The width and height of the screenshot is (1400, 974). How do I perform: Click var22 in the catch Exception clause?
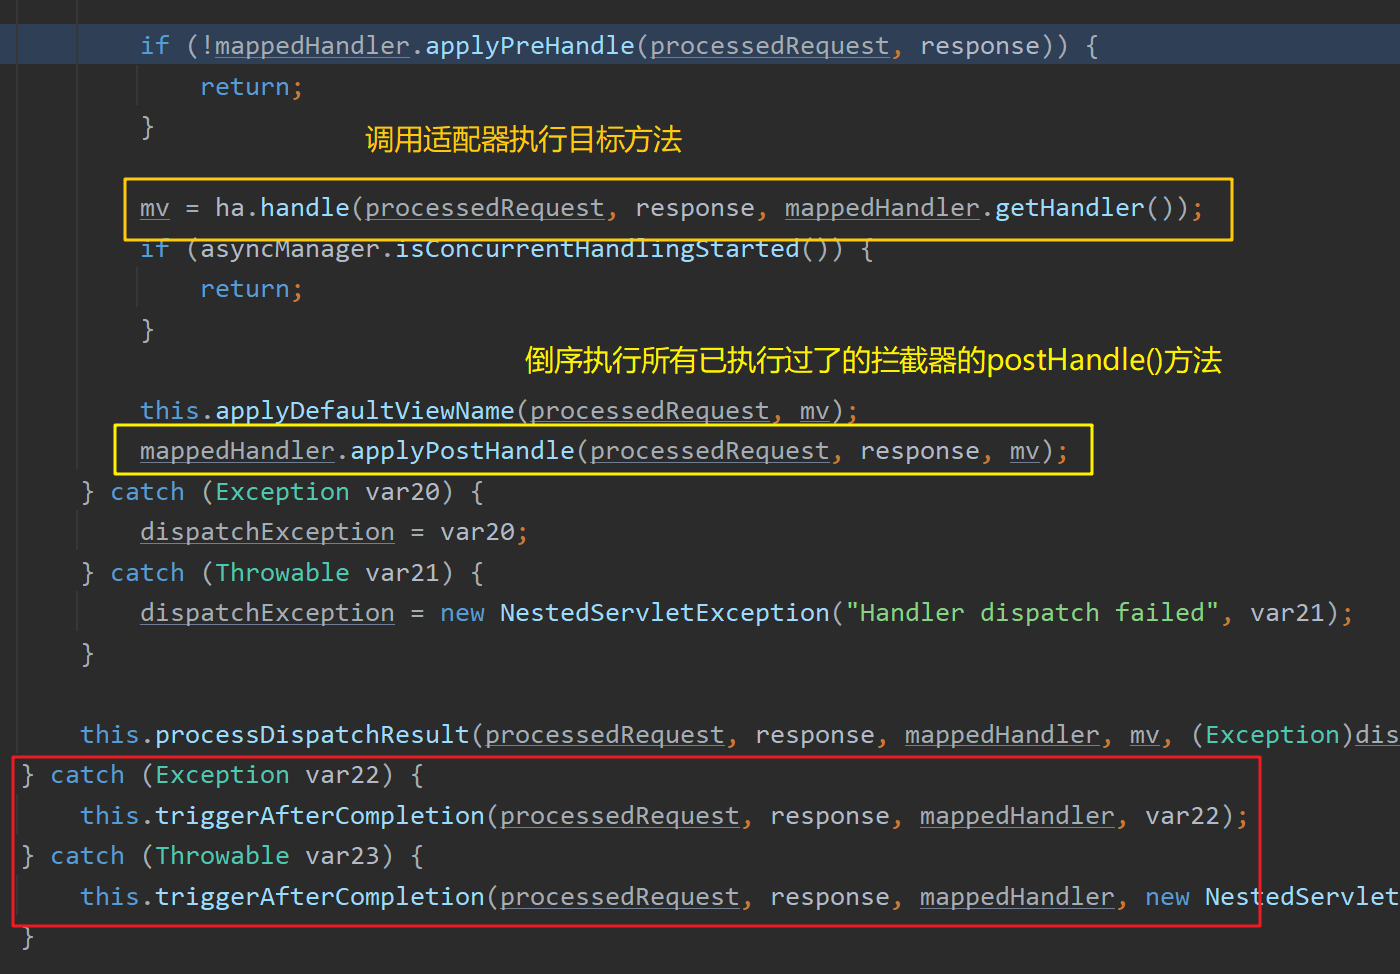tap(342, 775)
